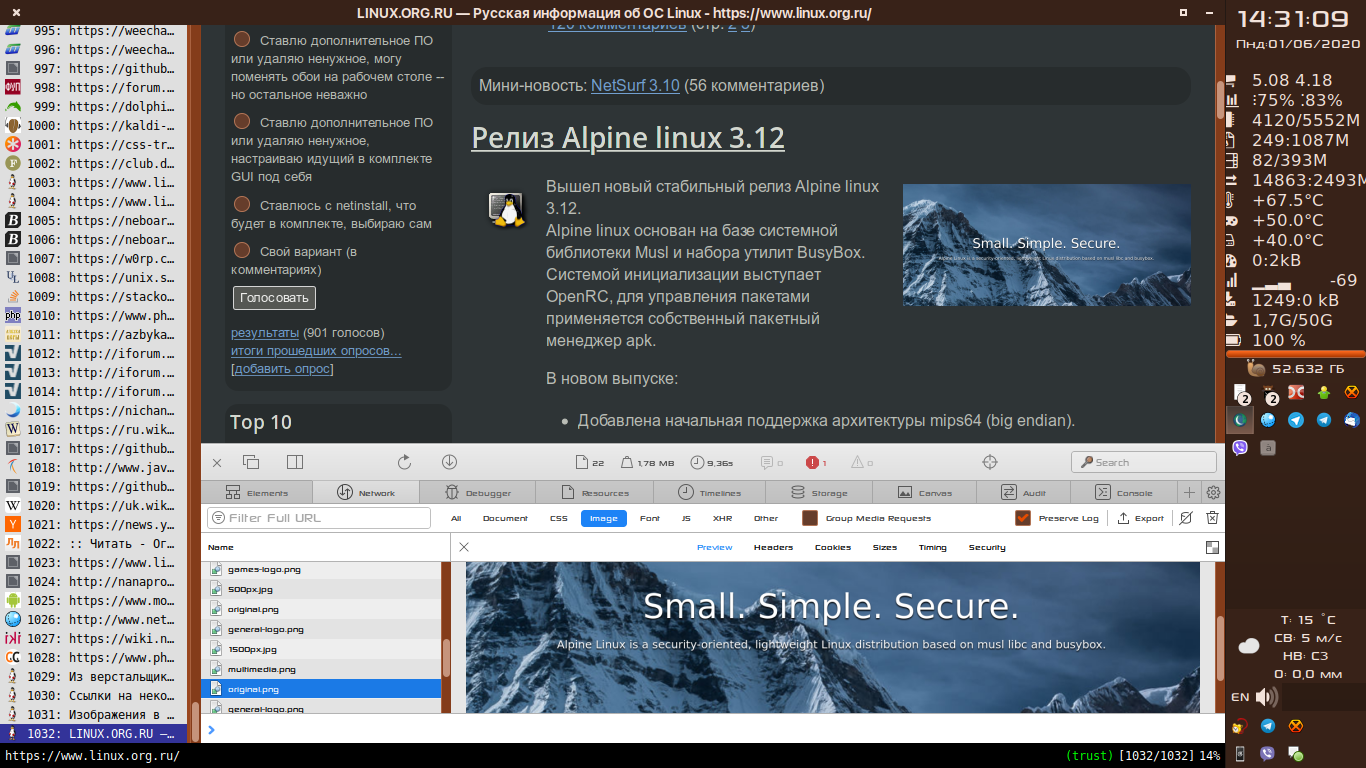Detach inspector into separate window

click(251, 462)
